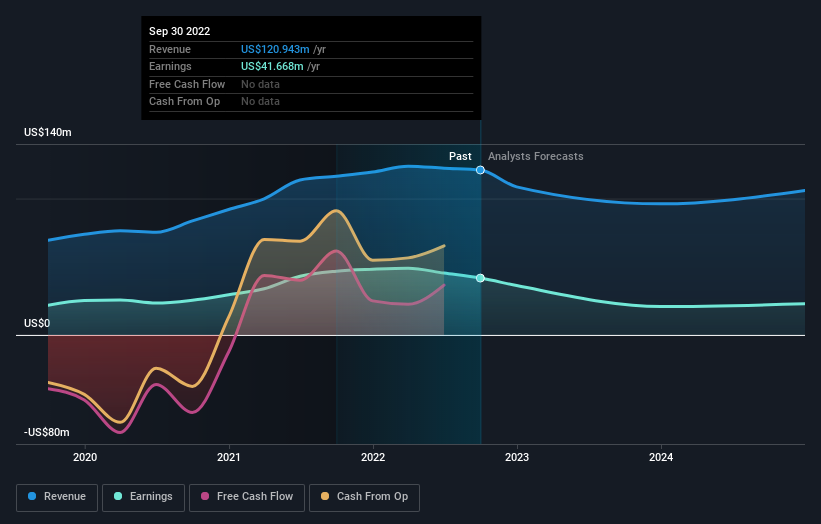Click the blue Revenue legend dot
Viewport: 821px width, 524px height.
point(32,496)
